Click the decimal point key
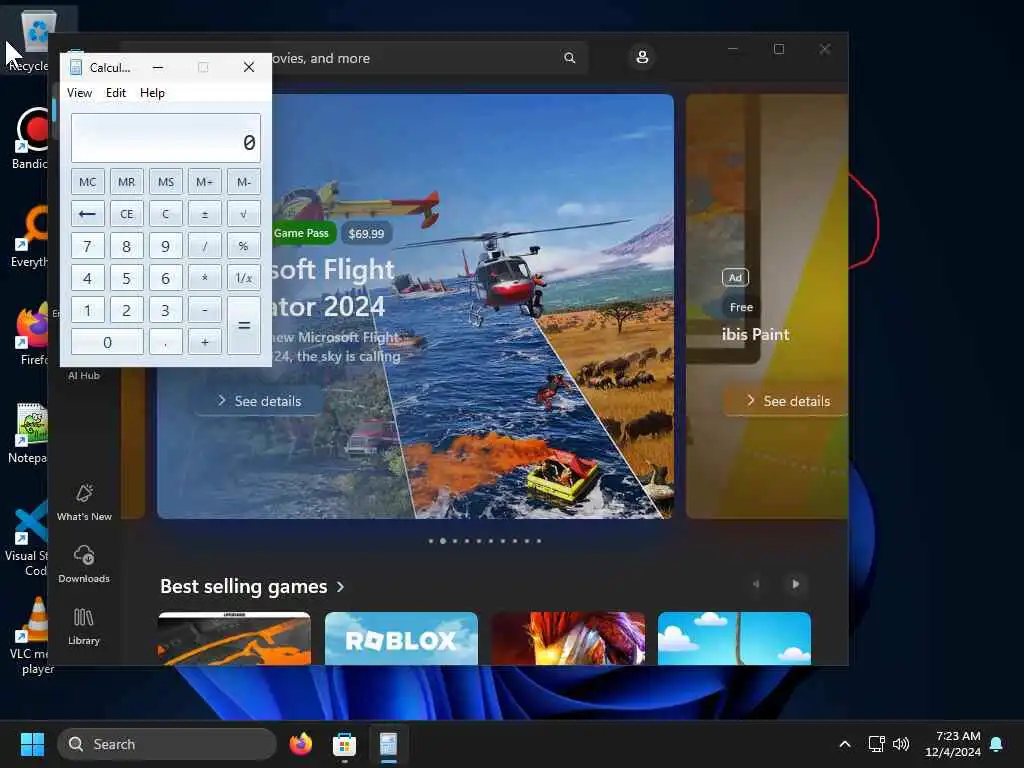This screenshot has height=768, width=1024. coord(166,342)
